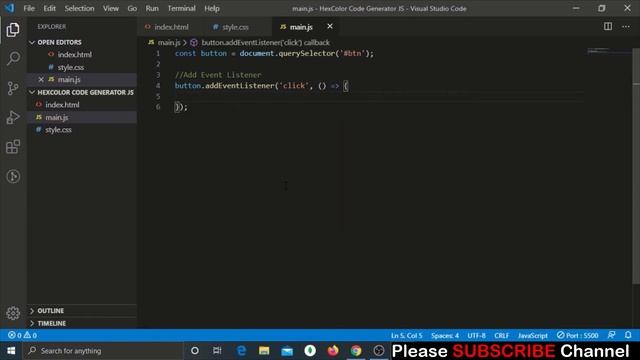
Task: Select index.html under Open Editors
Action: 82,55
